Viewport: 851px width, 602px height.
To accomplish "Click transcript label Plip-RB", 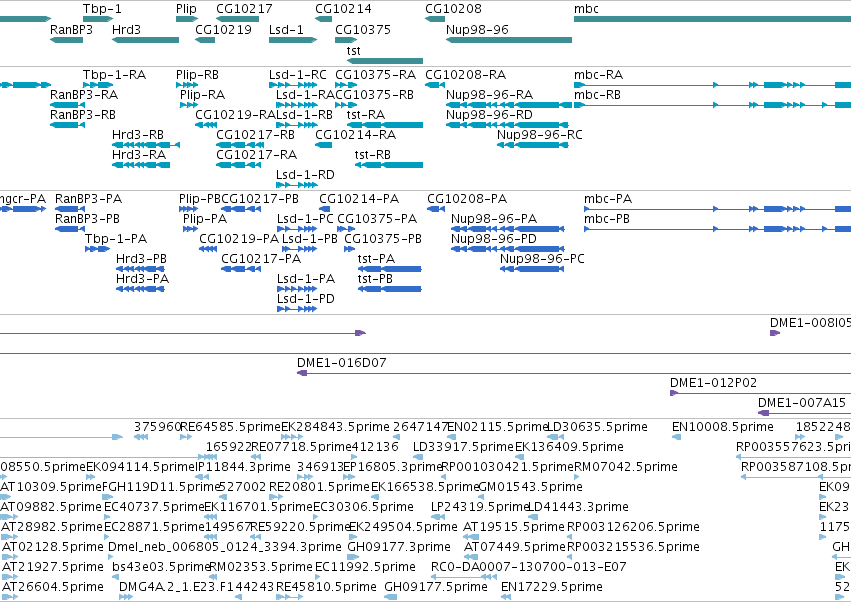I will click(x=197, y=74).
